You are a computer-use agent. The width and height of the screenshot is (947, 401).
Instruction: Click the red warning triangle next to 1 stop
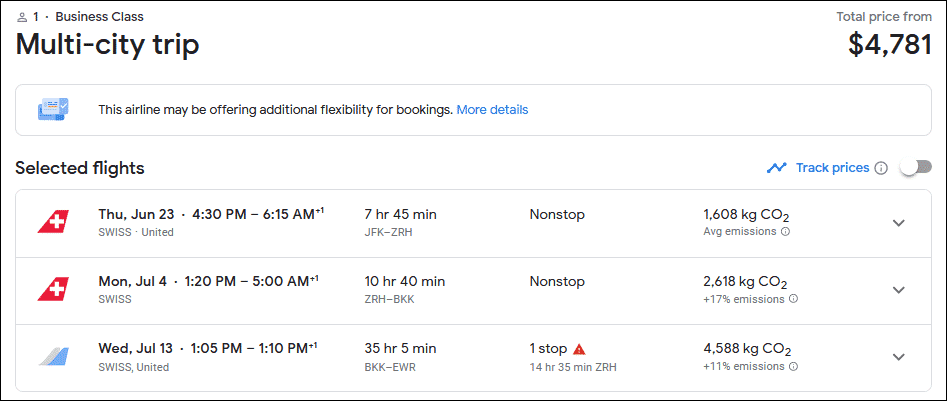(579, 349)
